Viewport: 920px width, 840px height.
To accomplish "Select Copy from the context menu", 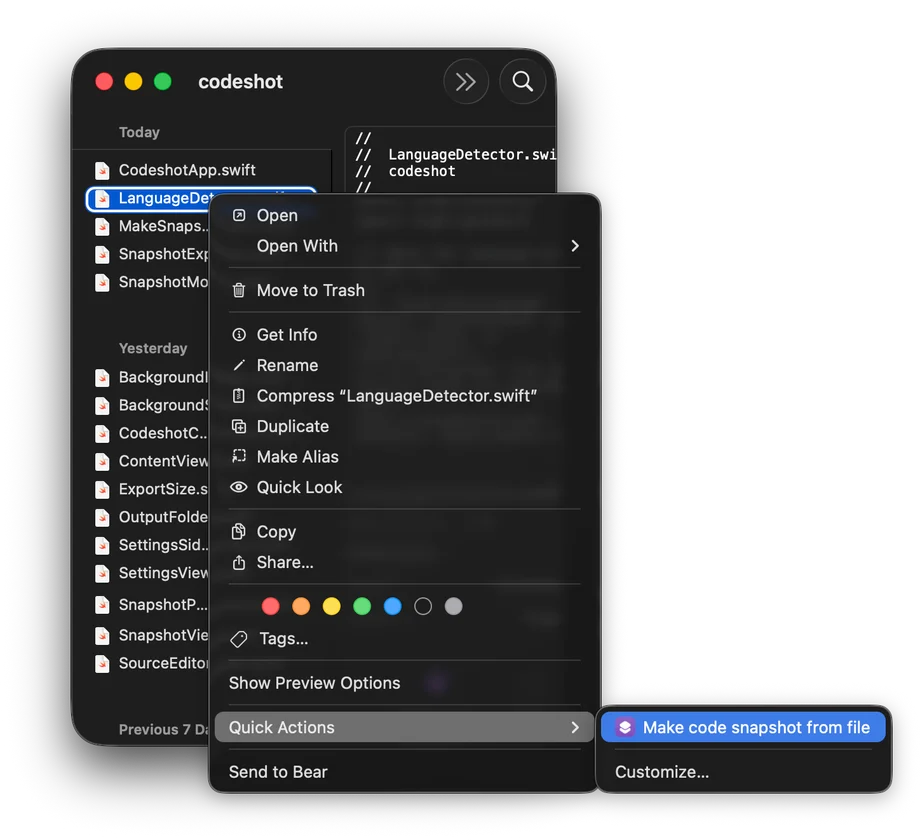I will [404, 532].
